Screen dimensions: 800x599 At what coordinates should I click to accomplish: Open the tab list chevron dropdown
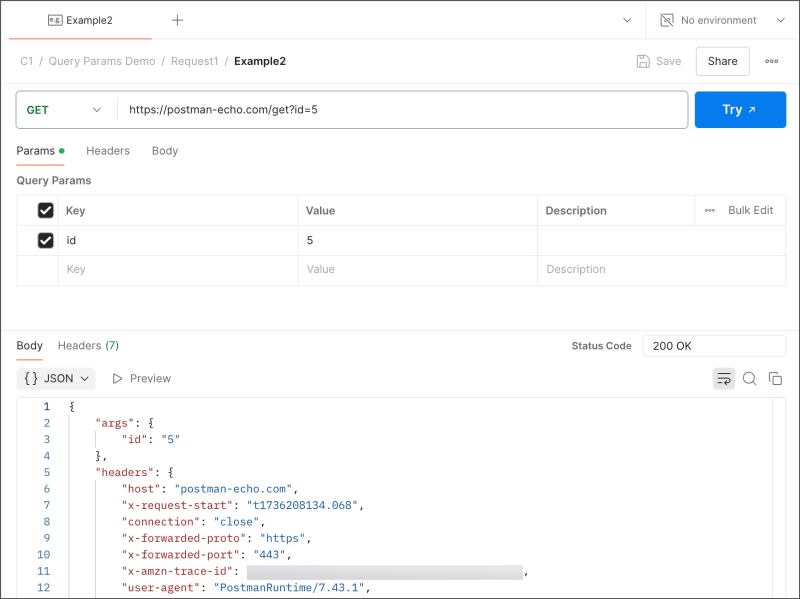click(x=627, y=20)
